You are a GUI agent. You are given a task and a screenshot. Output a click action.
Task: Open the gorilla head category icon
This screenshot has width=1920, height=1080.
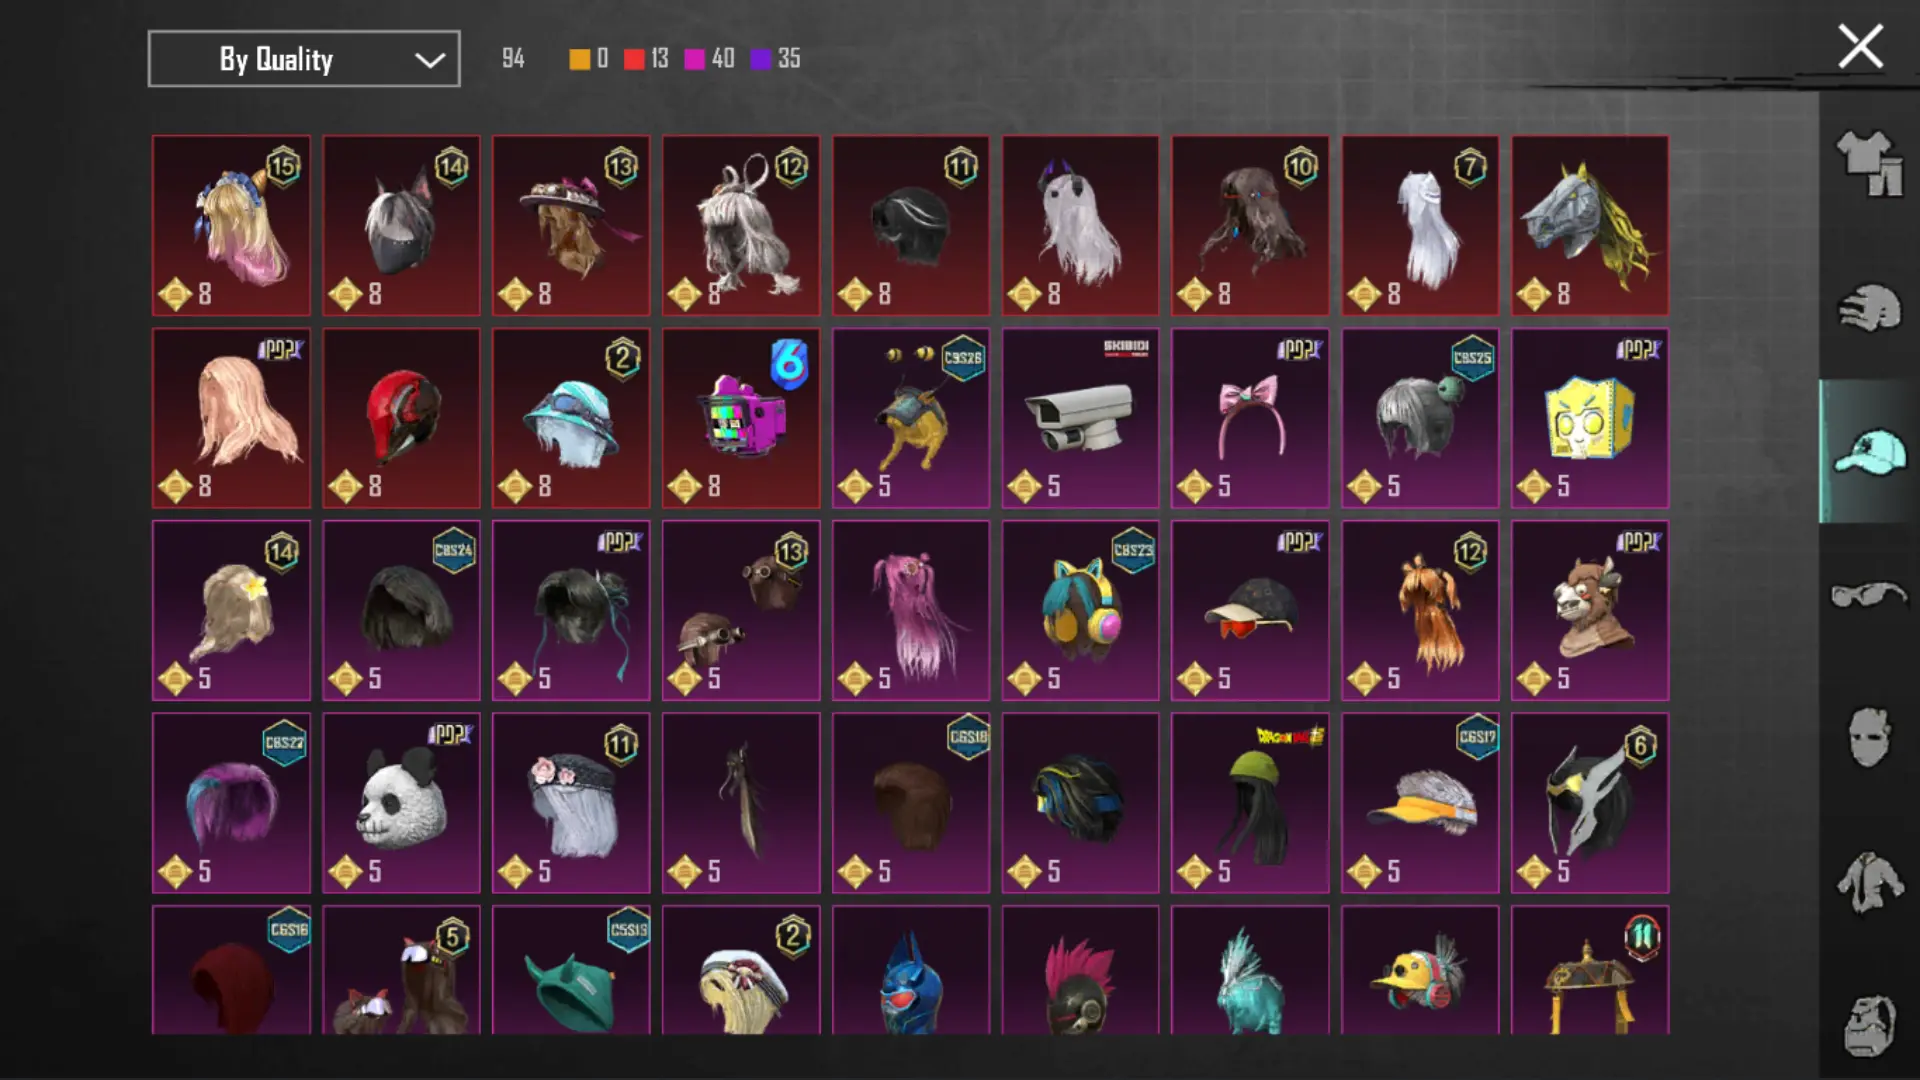click(x=1869, y=1025)
